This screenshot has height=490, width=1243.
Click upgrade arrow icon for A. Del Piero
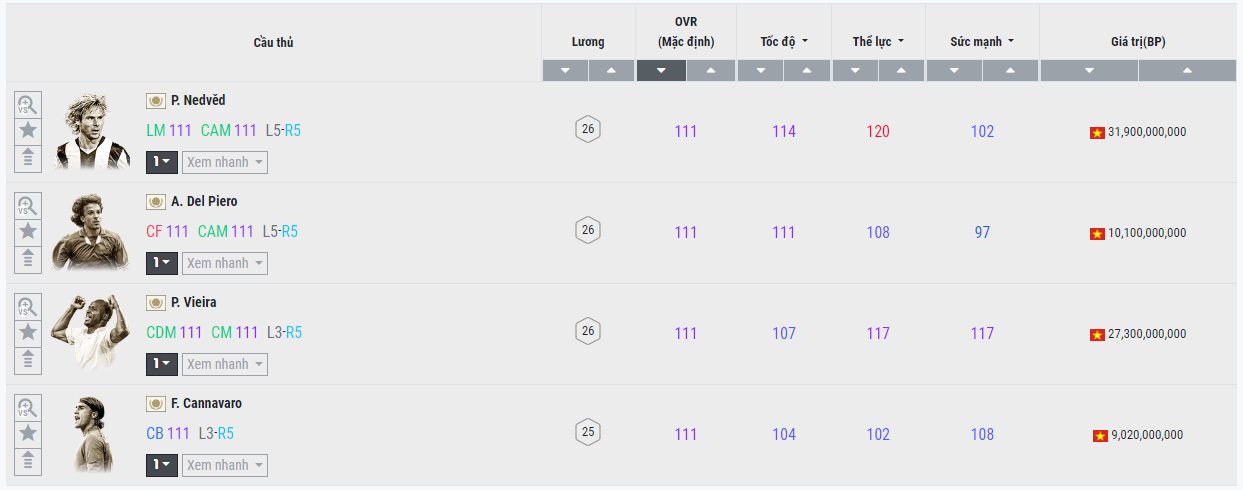pos(28,258)
